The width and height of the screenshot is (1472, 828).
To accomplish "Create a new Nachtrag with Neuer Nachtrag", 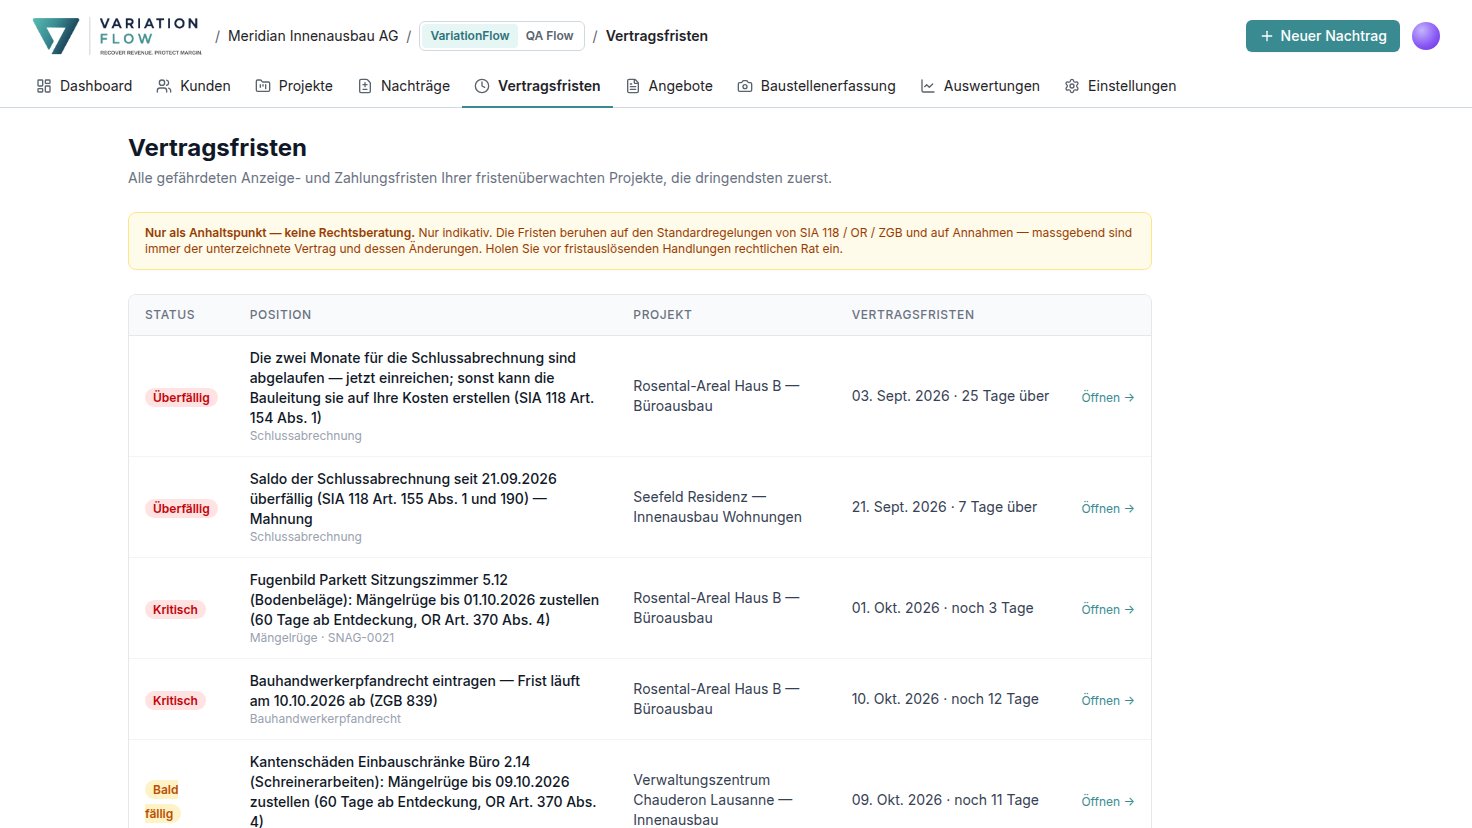I will [x=1323, y=36].
